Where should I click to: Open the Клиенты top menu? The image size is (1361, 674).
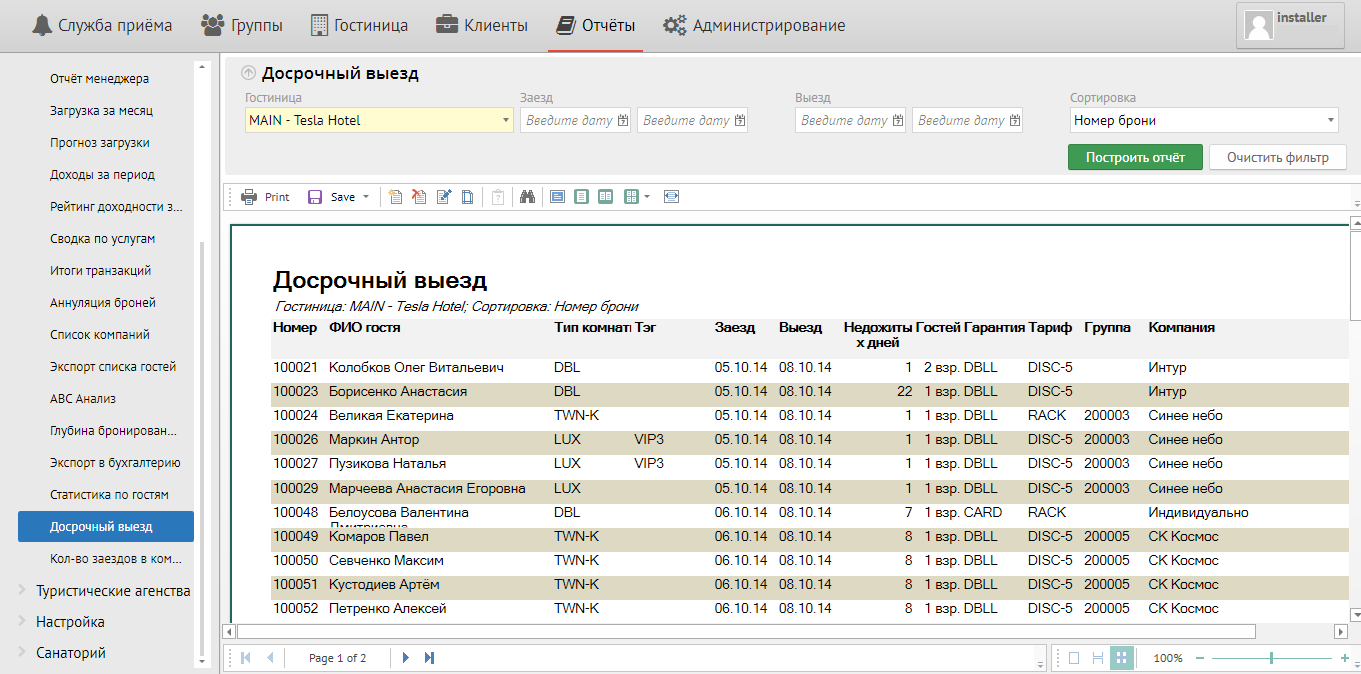[482, 26]
